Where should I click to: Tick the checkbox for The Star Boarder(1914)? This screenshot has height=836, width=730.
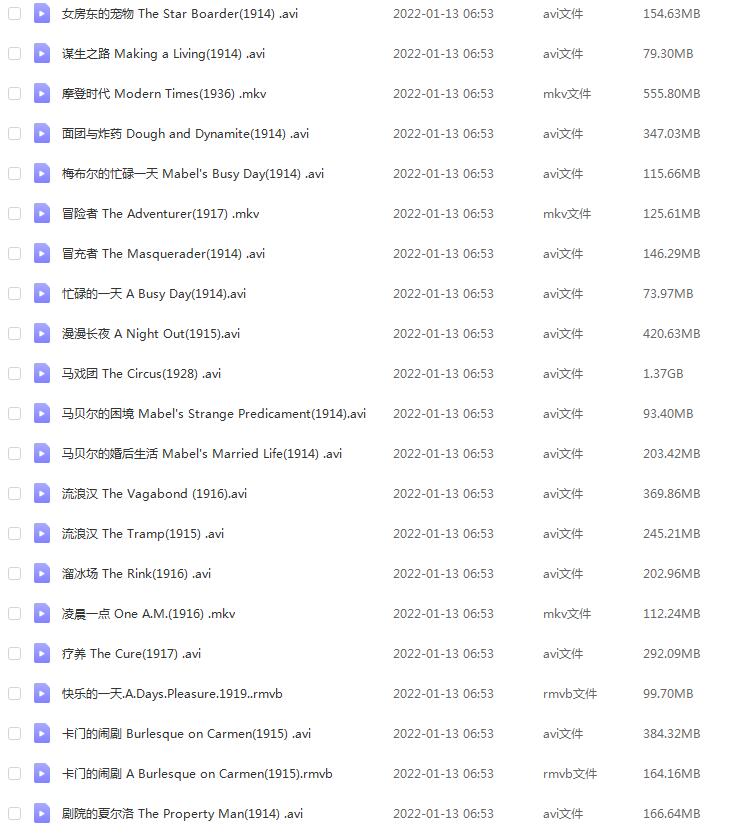coord(15,14)
